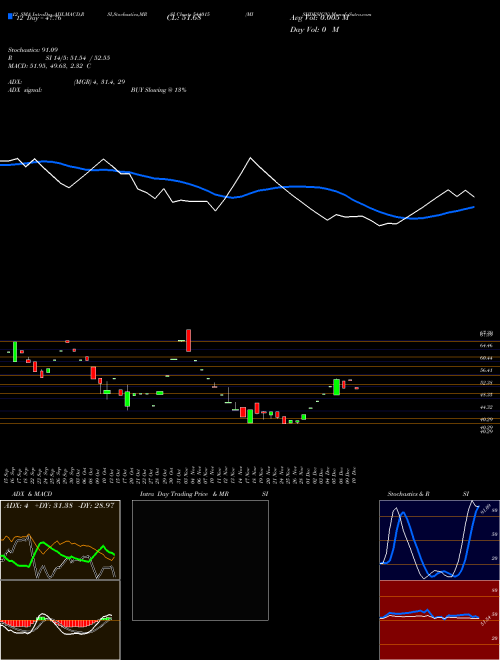Click the (MGR) 4, 31.4, 29 ADX values

tap(99, 82)
